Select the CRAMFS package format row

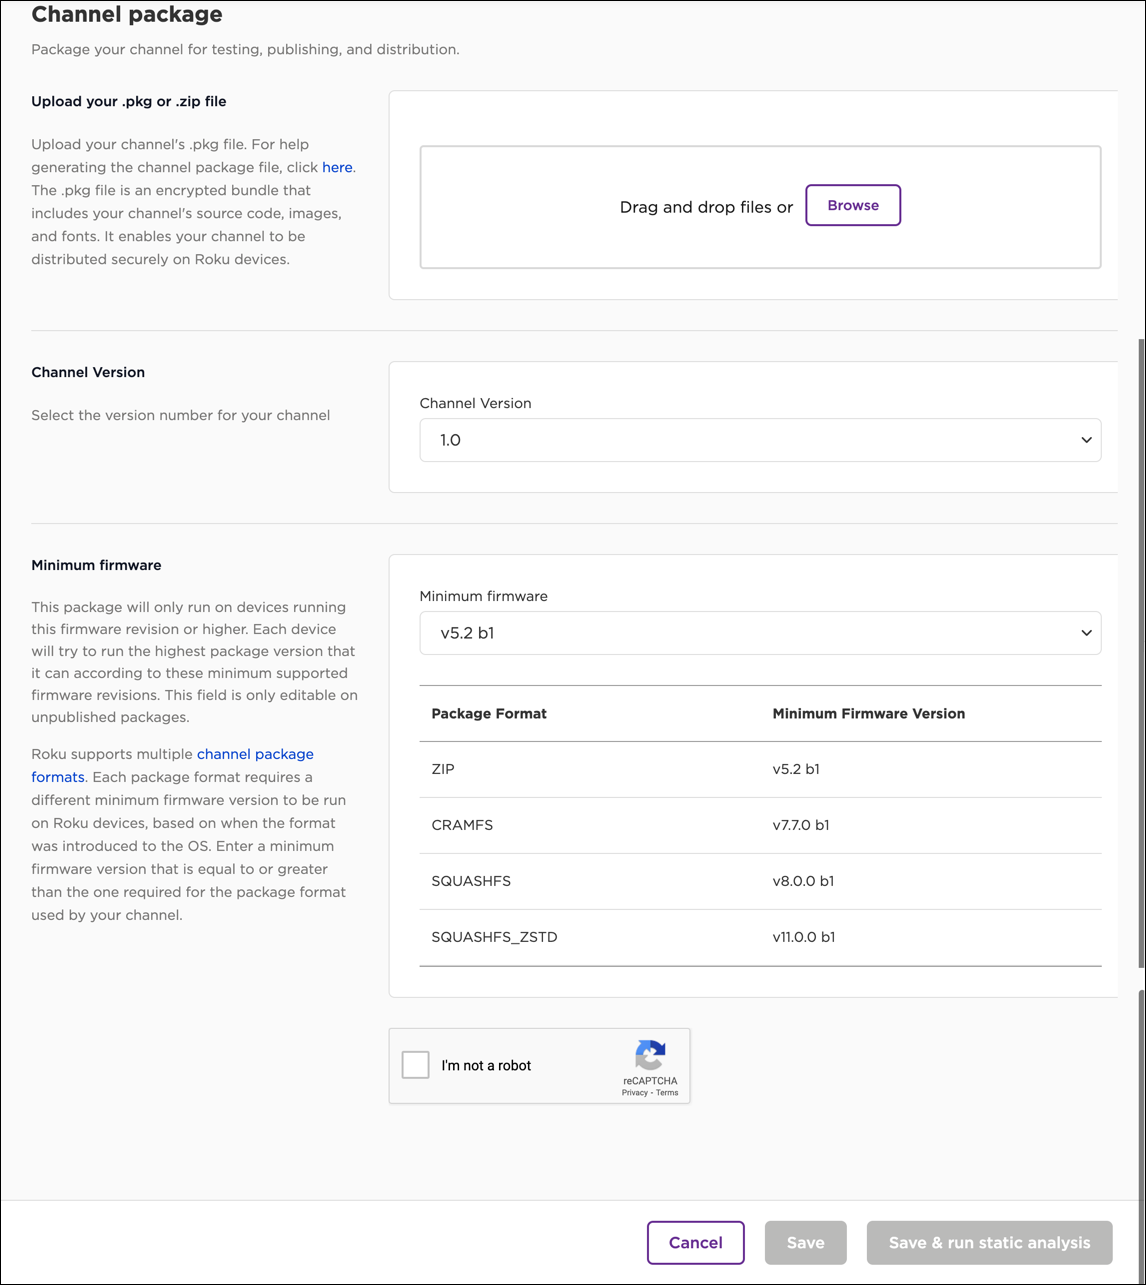pyautogui.click(x=760, y=825)
